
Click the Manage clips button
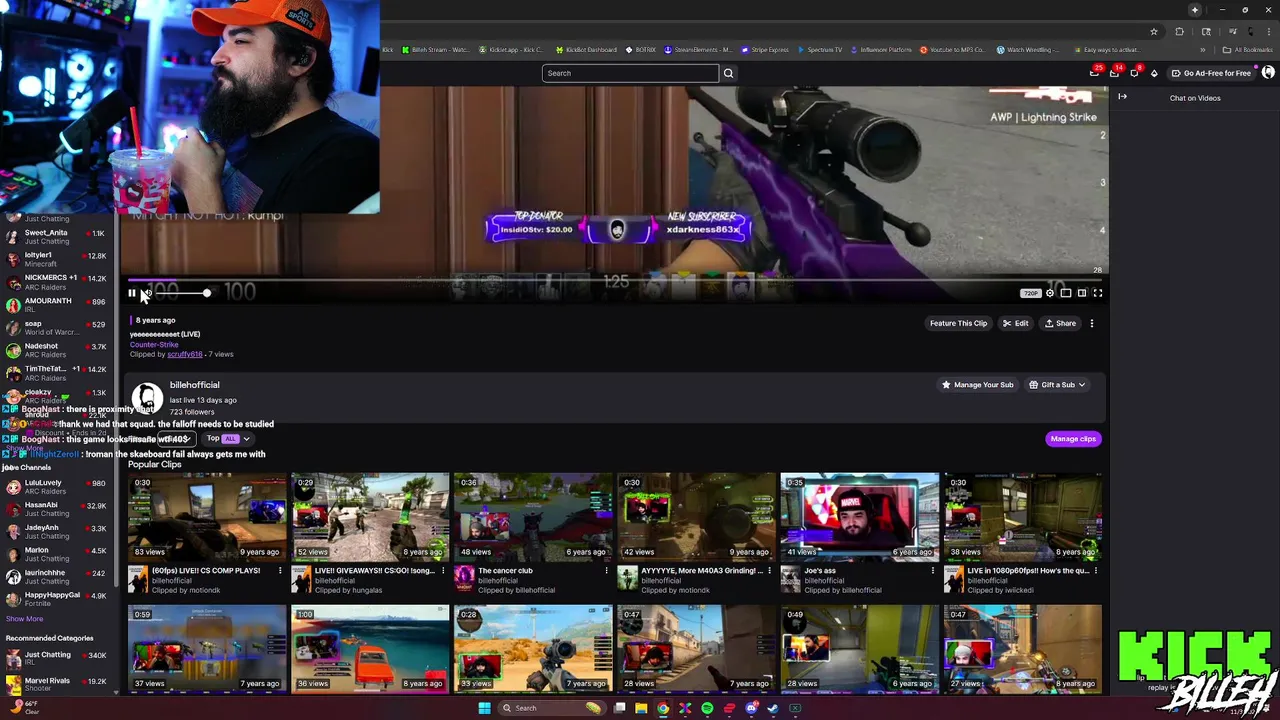pos(1073,439)
